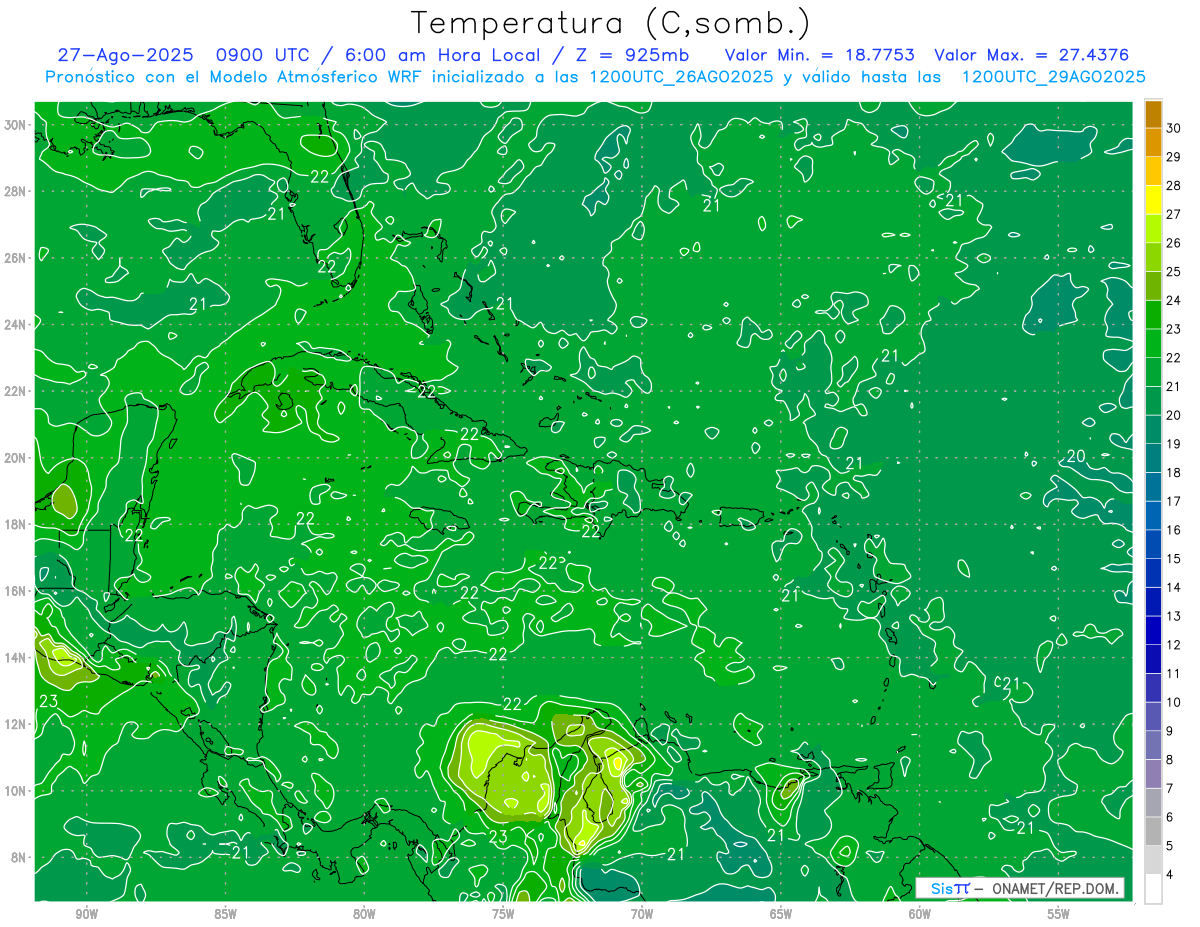Click the legend scale number 18
This screenshot has height=927, width=1200.
1174,473
